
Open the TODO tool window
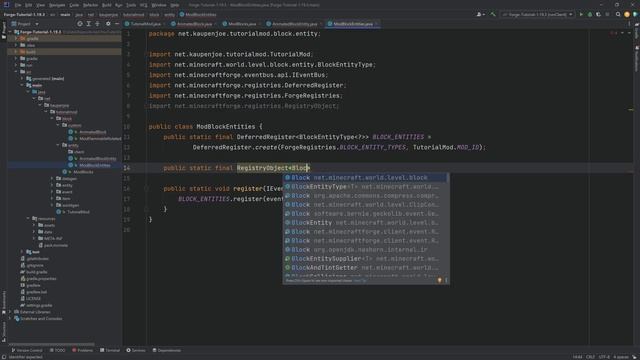tap(58, 350)
